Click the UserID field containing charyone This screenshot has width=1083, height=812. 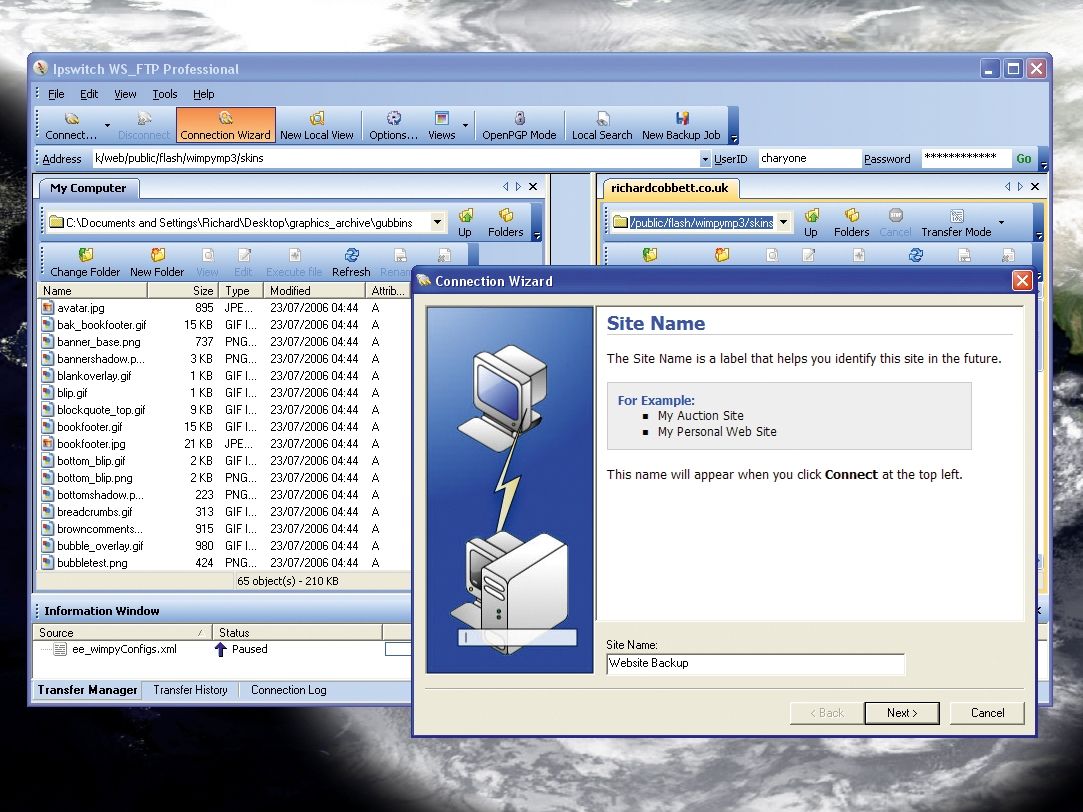pos(809,158)
